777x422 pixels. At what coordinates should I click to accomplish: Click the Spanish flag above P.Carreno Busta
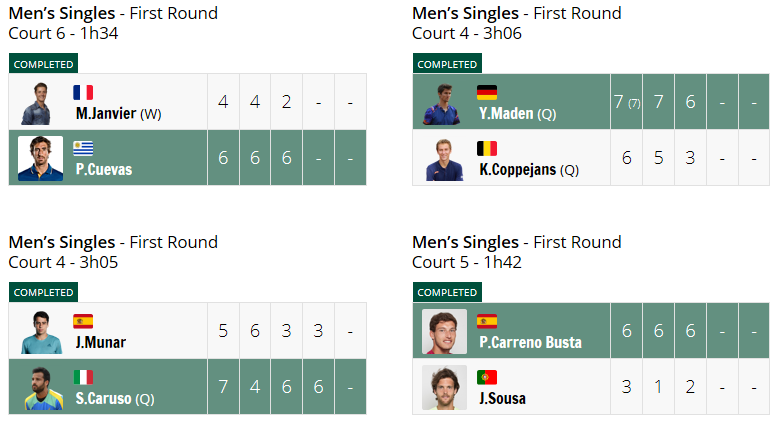pyautogui.click(x=487, y=321)
